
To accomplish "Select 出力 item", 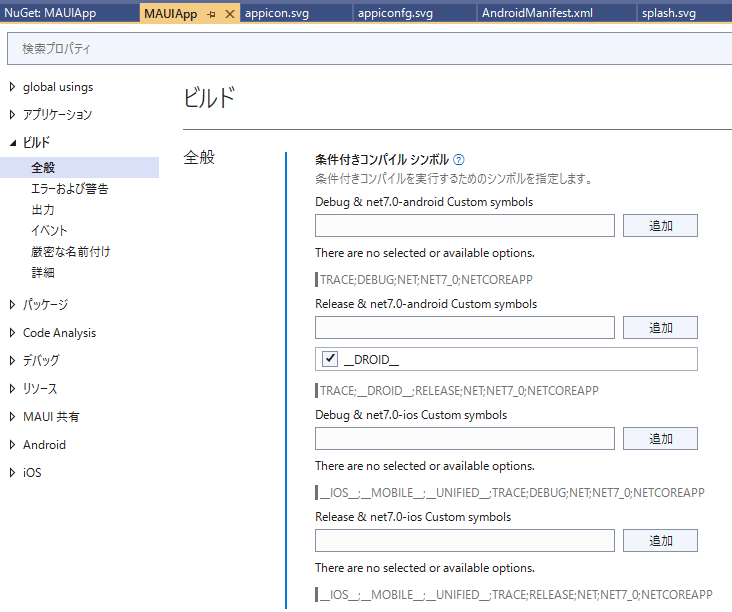I will click(x=43, y=210).
